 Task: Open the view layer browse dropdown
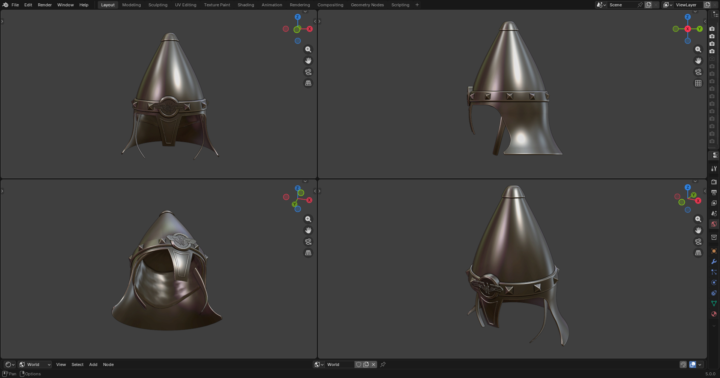[x=667, y=5]
